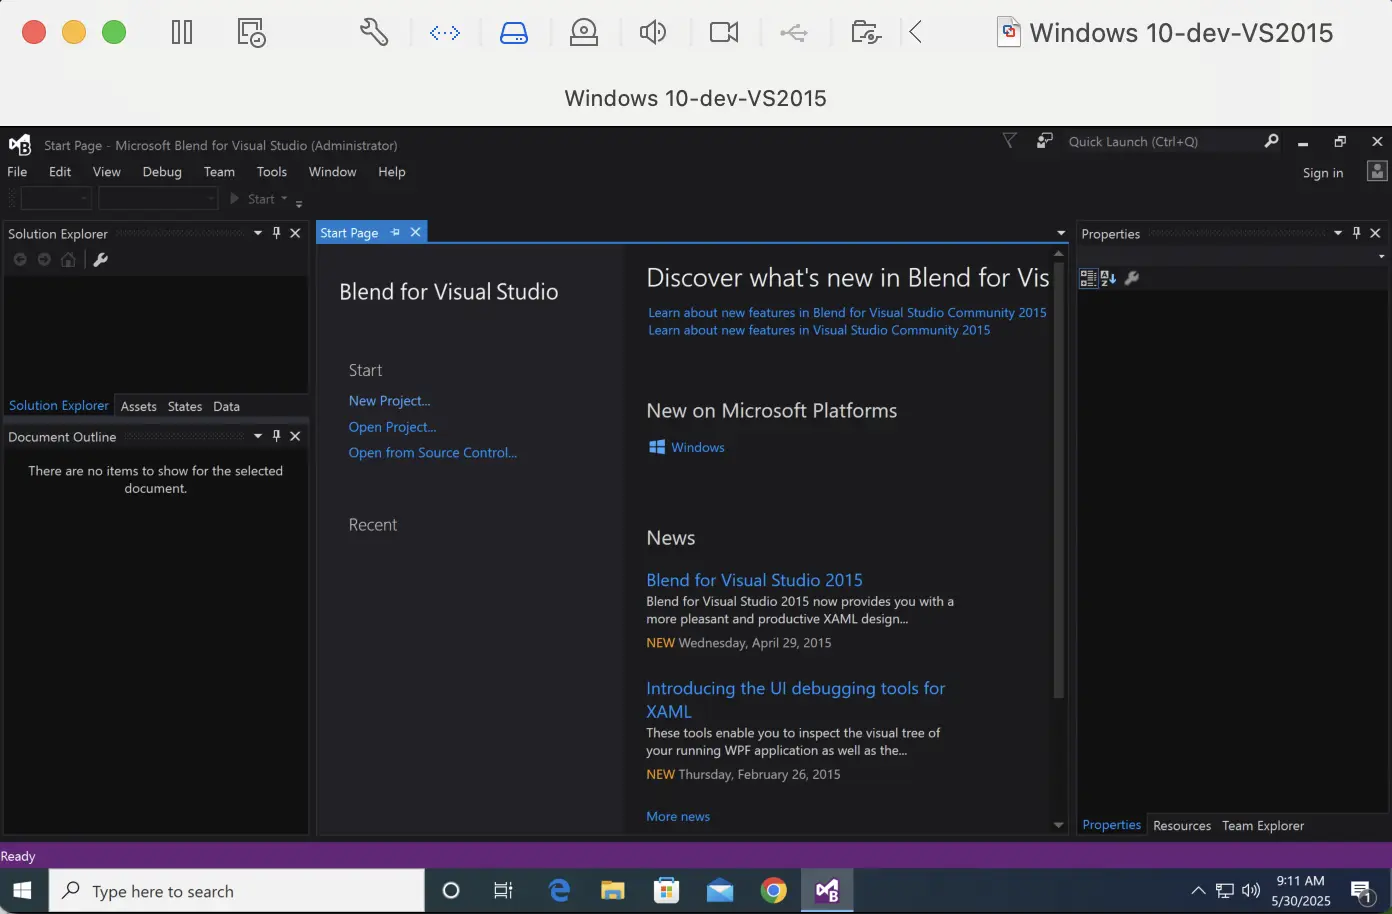This screenshot has height=914, width=1392.
Task: Open Microsoft Edge from the taskbar
Action: pyautogui.click(x=559, y=890)
